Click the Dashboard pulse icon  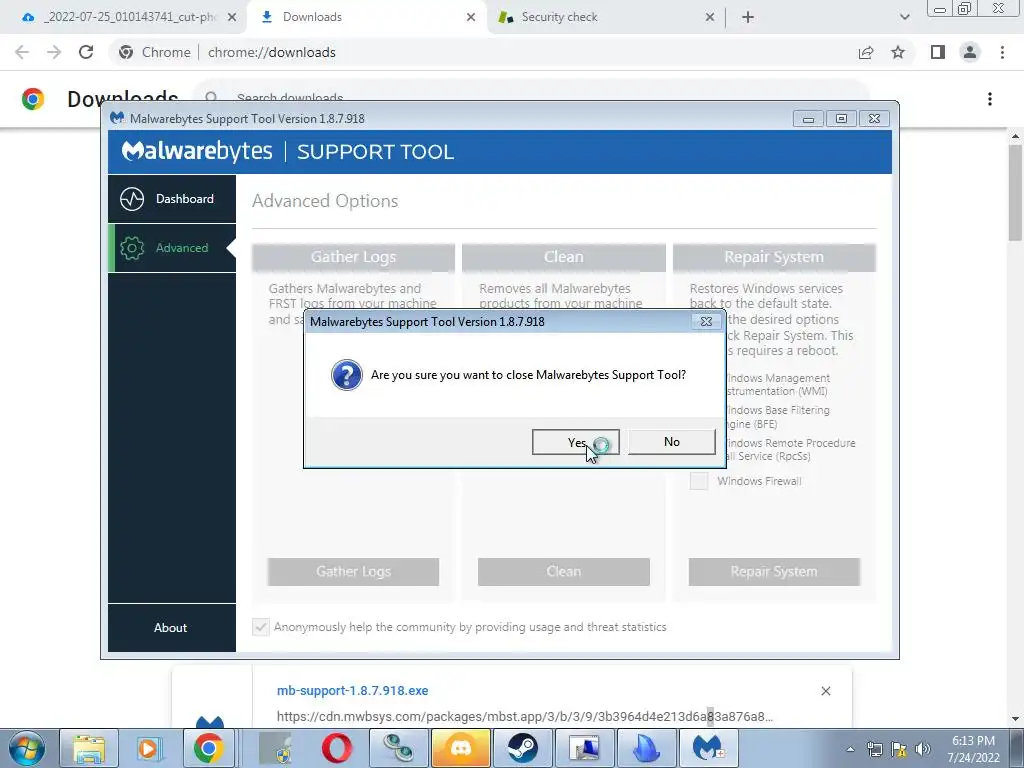[x=132, y=199]
